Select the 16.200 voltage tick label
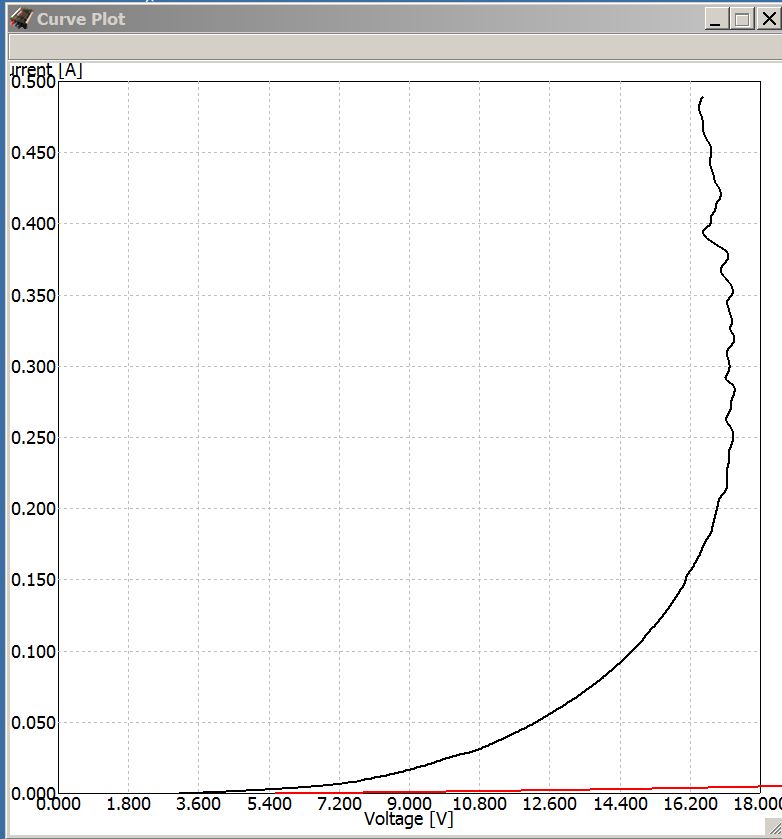This screenshot has width=782, height=839. point(690,804)
